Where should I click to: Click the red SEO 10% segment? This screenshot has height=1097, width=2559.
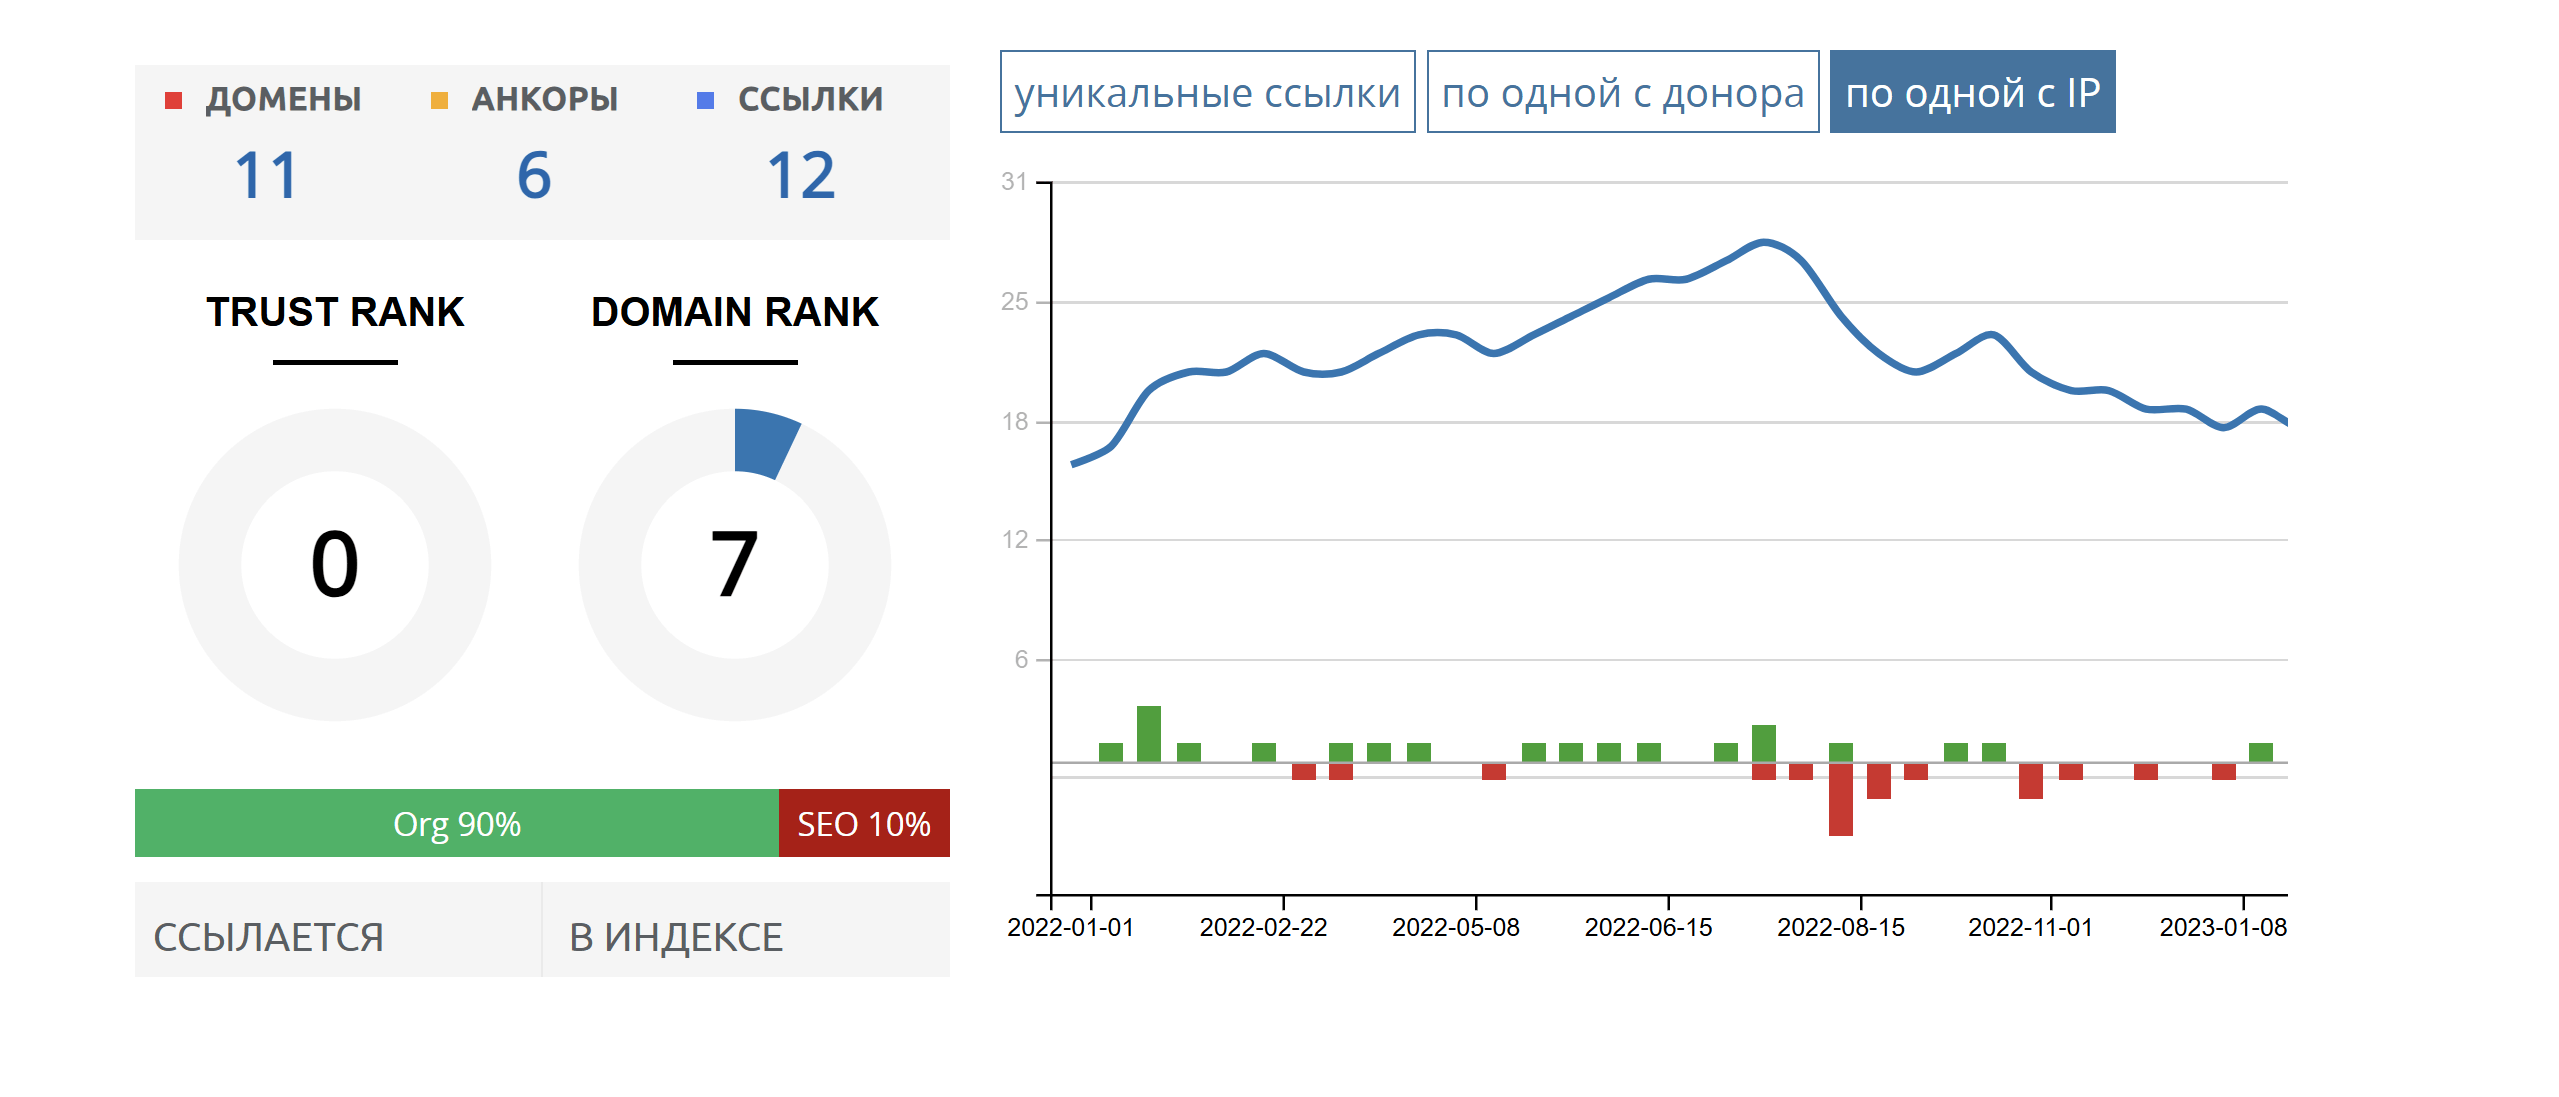[x=863, y=823]
